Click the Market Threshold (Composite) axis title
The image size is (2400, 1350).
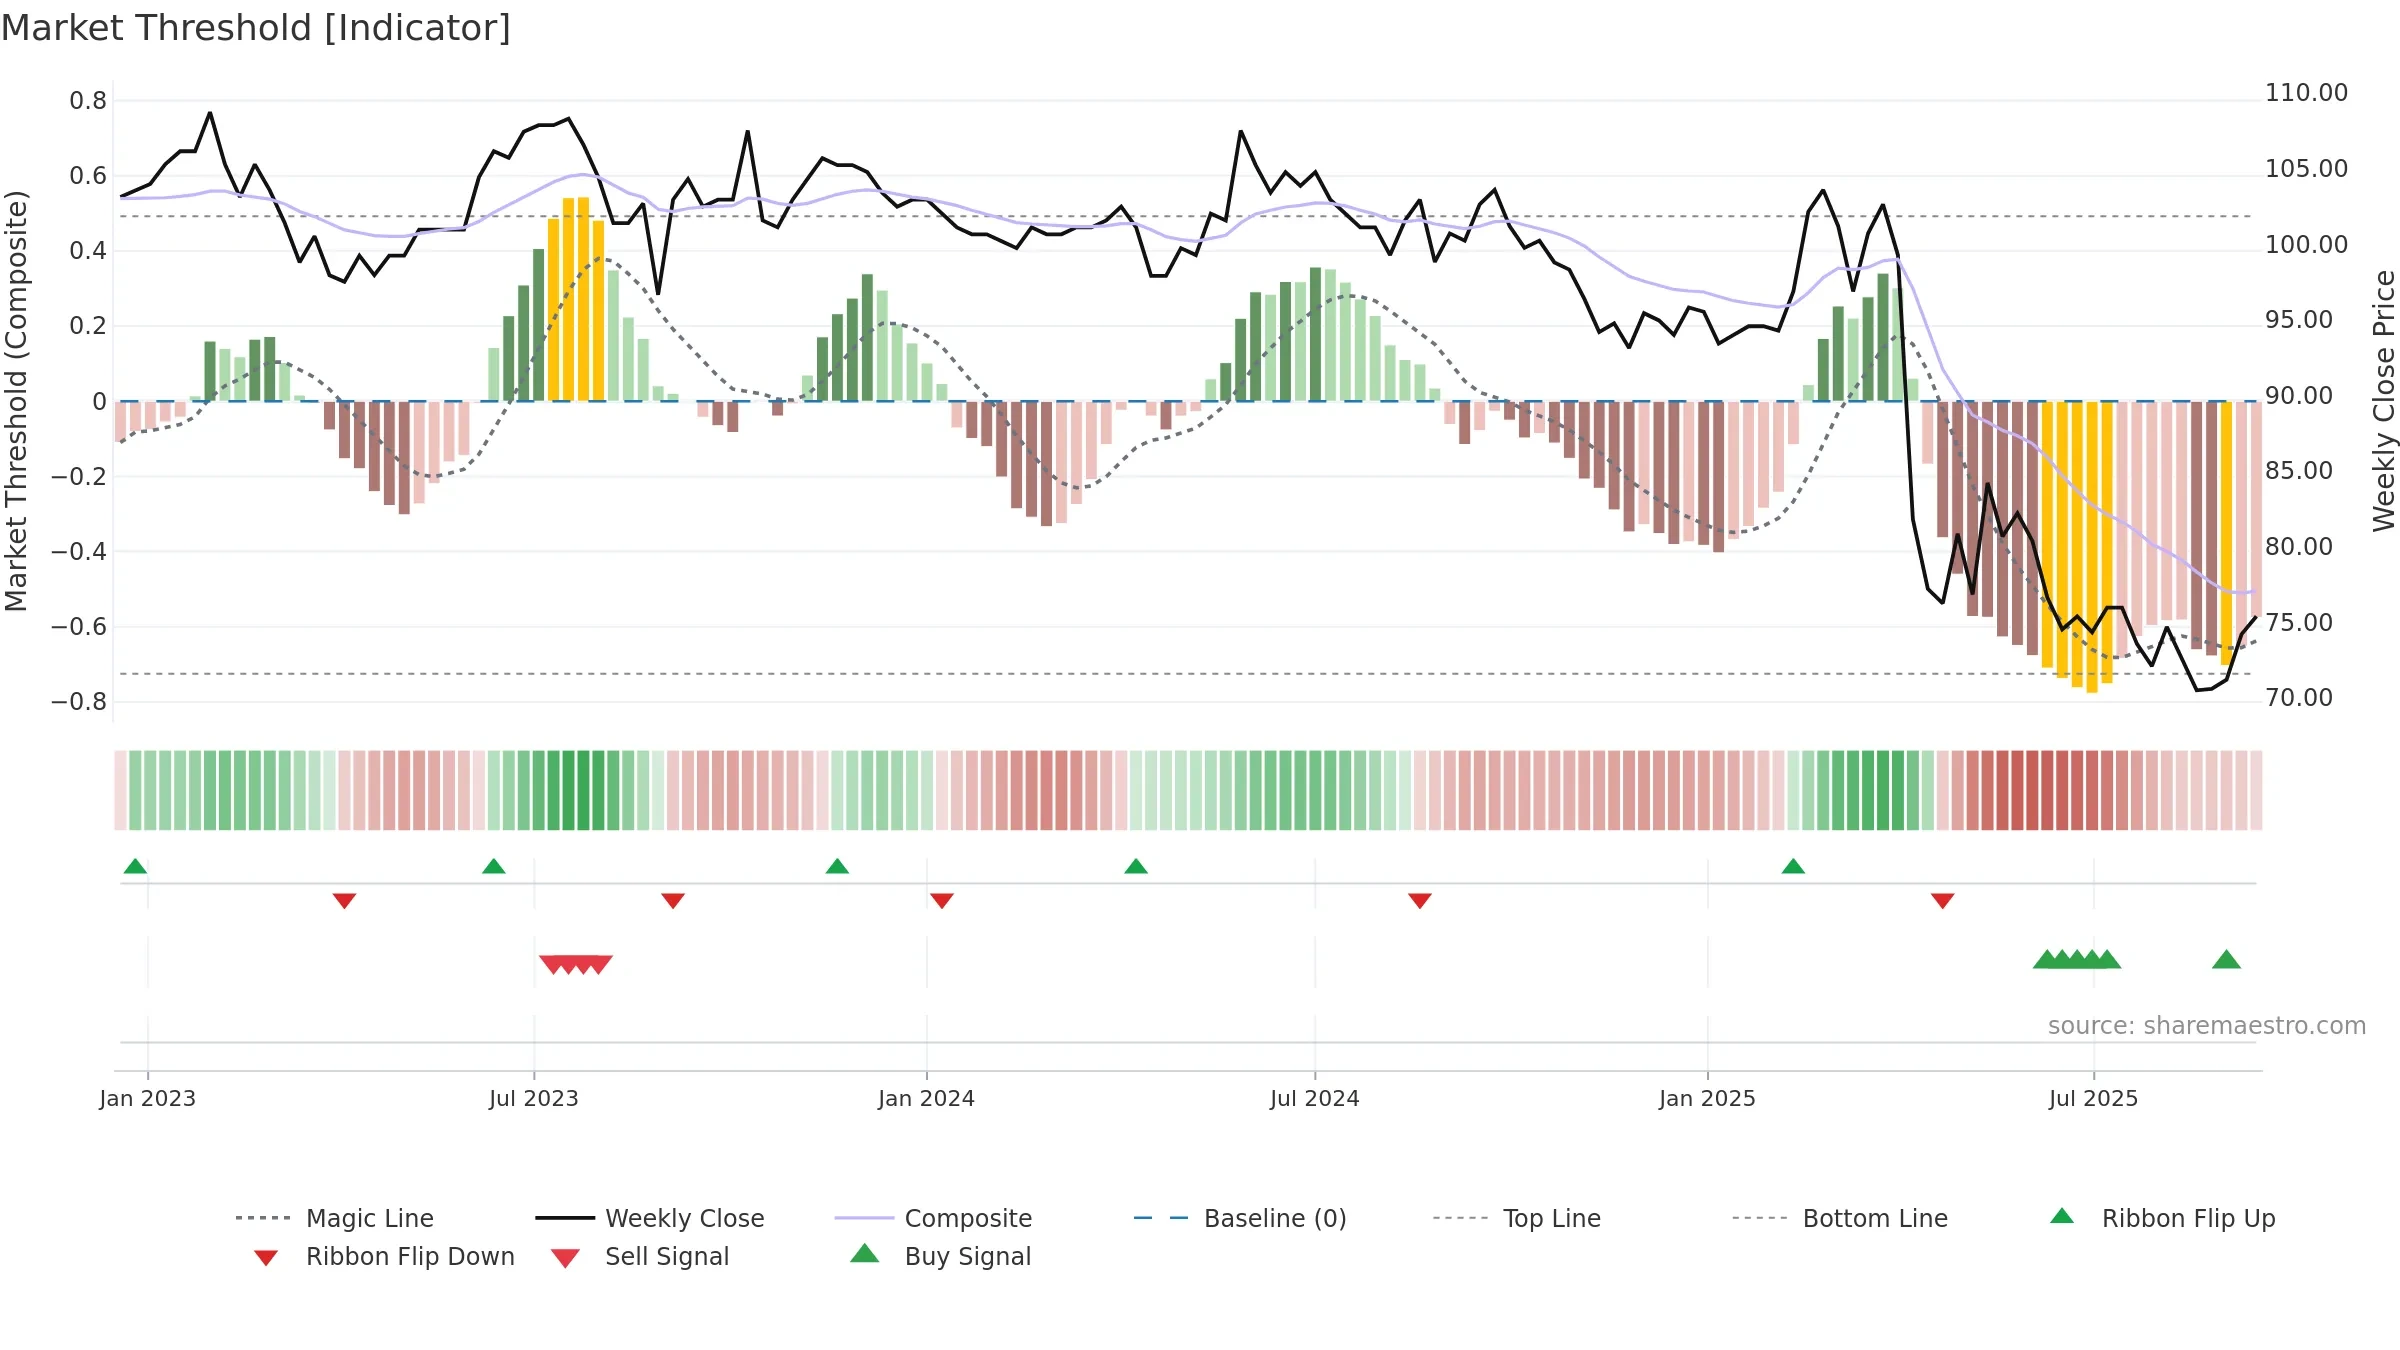pyautogui.click(x=16, y=401)
